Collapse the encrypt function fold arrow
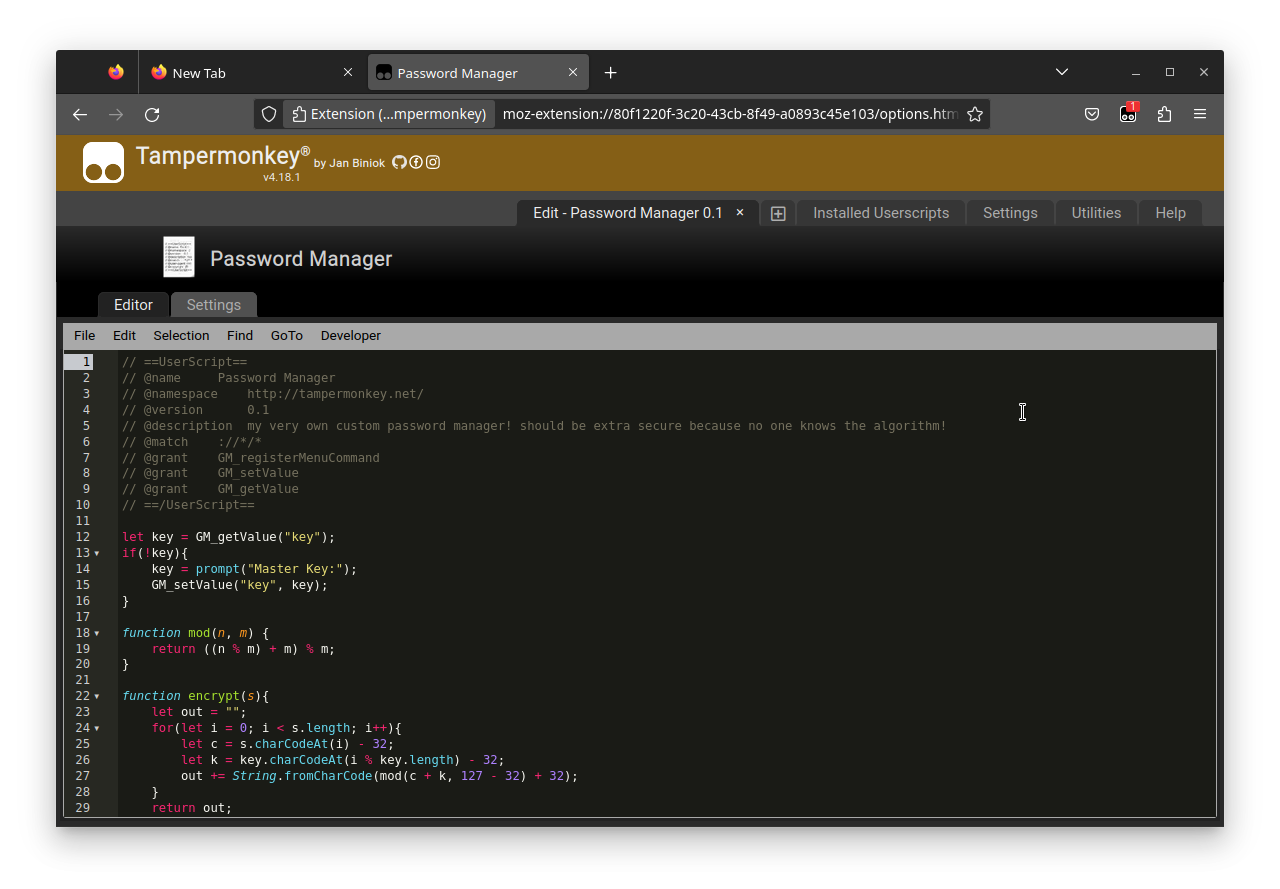The height and width of the screenshot is (889, 1280). [97, 696]
